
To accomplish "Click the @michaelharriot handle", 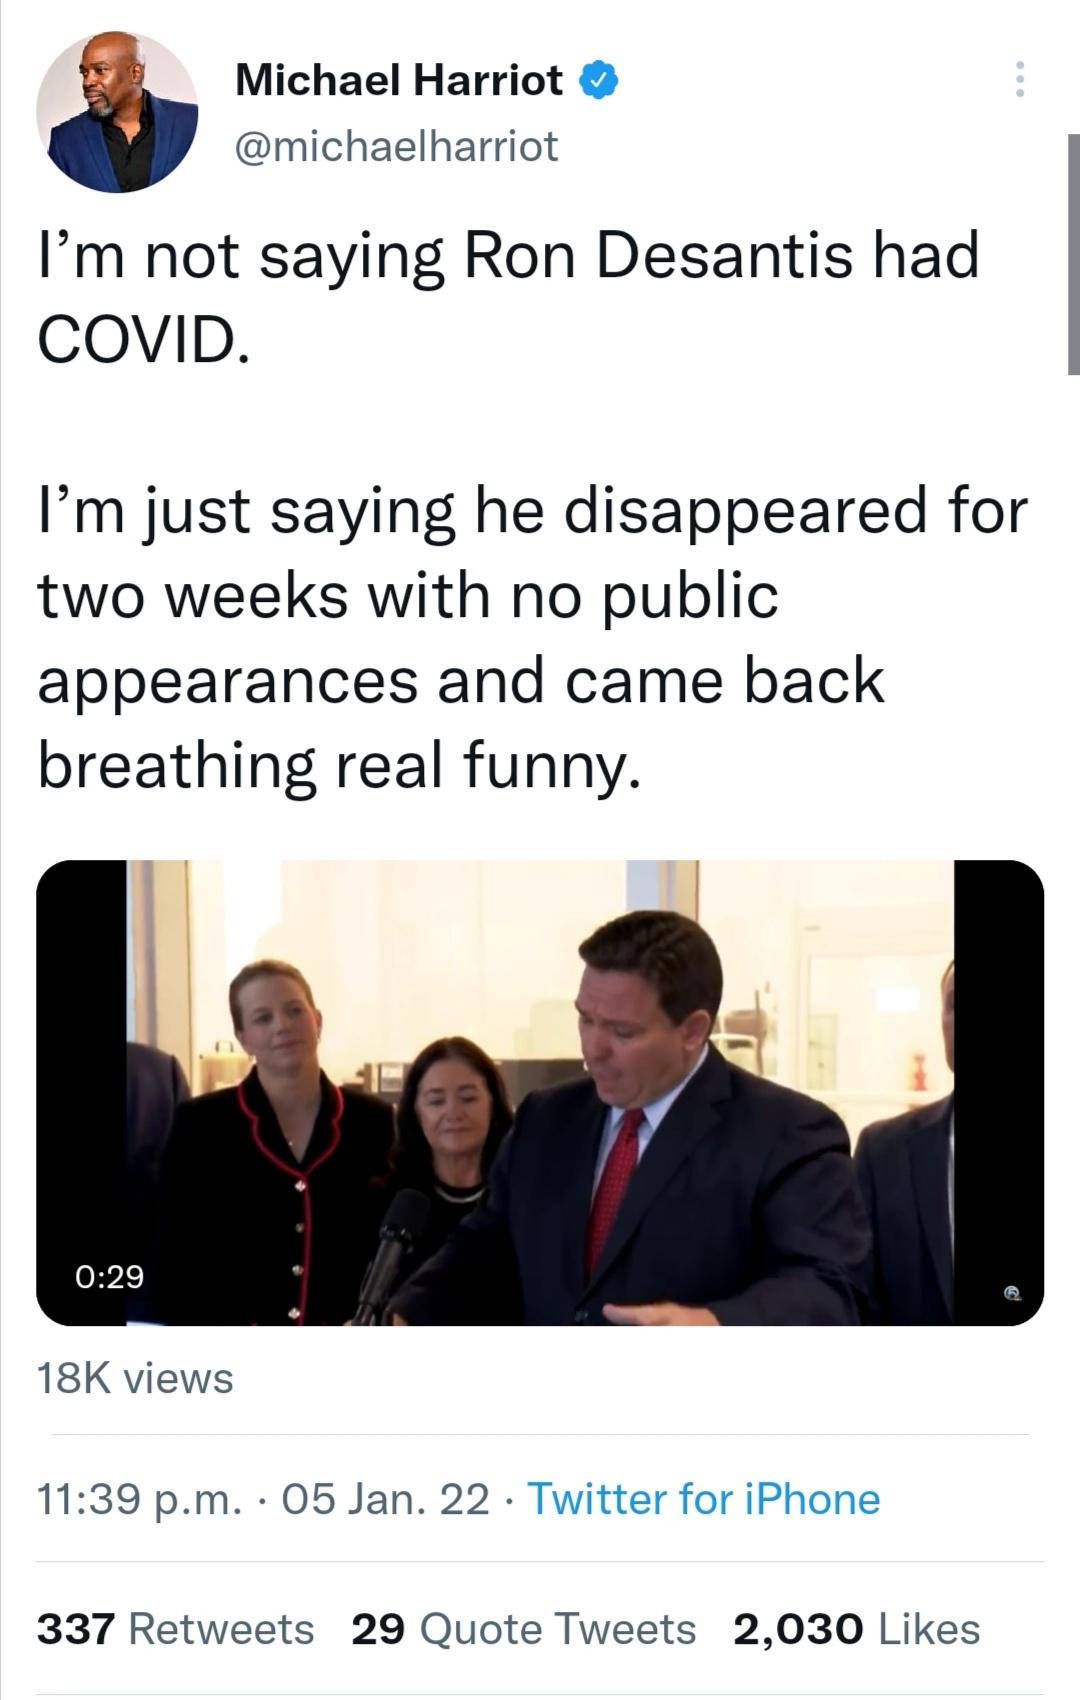I will (x=396, y=146).
